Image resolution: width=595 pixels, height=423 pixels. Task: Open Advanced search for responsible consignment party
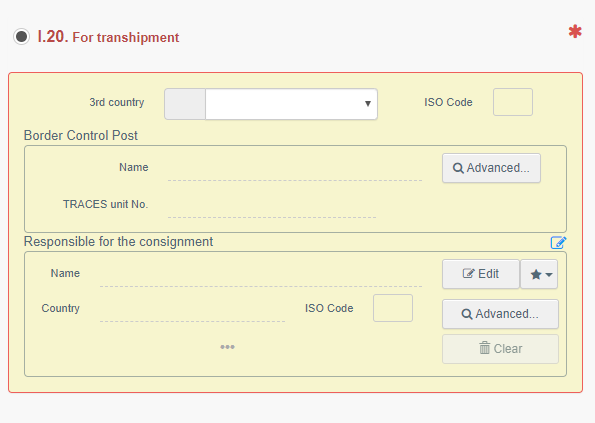click(500, 314)
